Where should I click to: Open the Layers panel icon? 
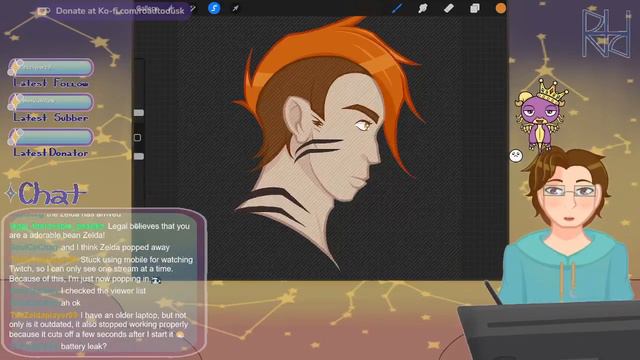474,8
